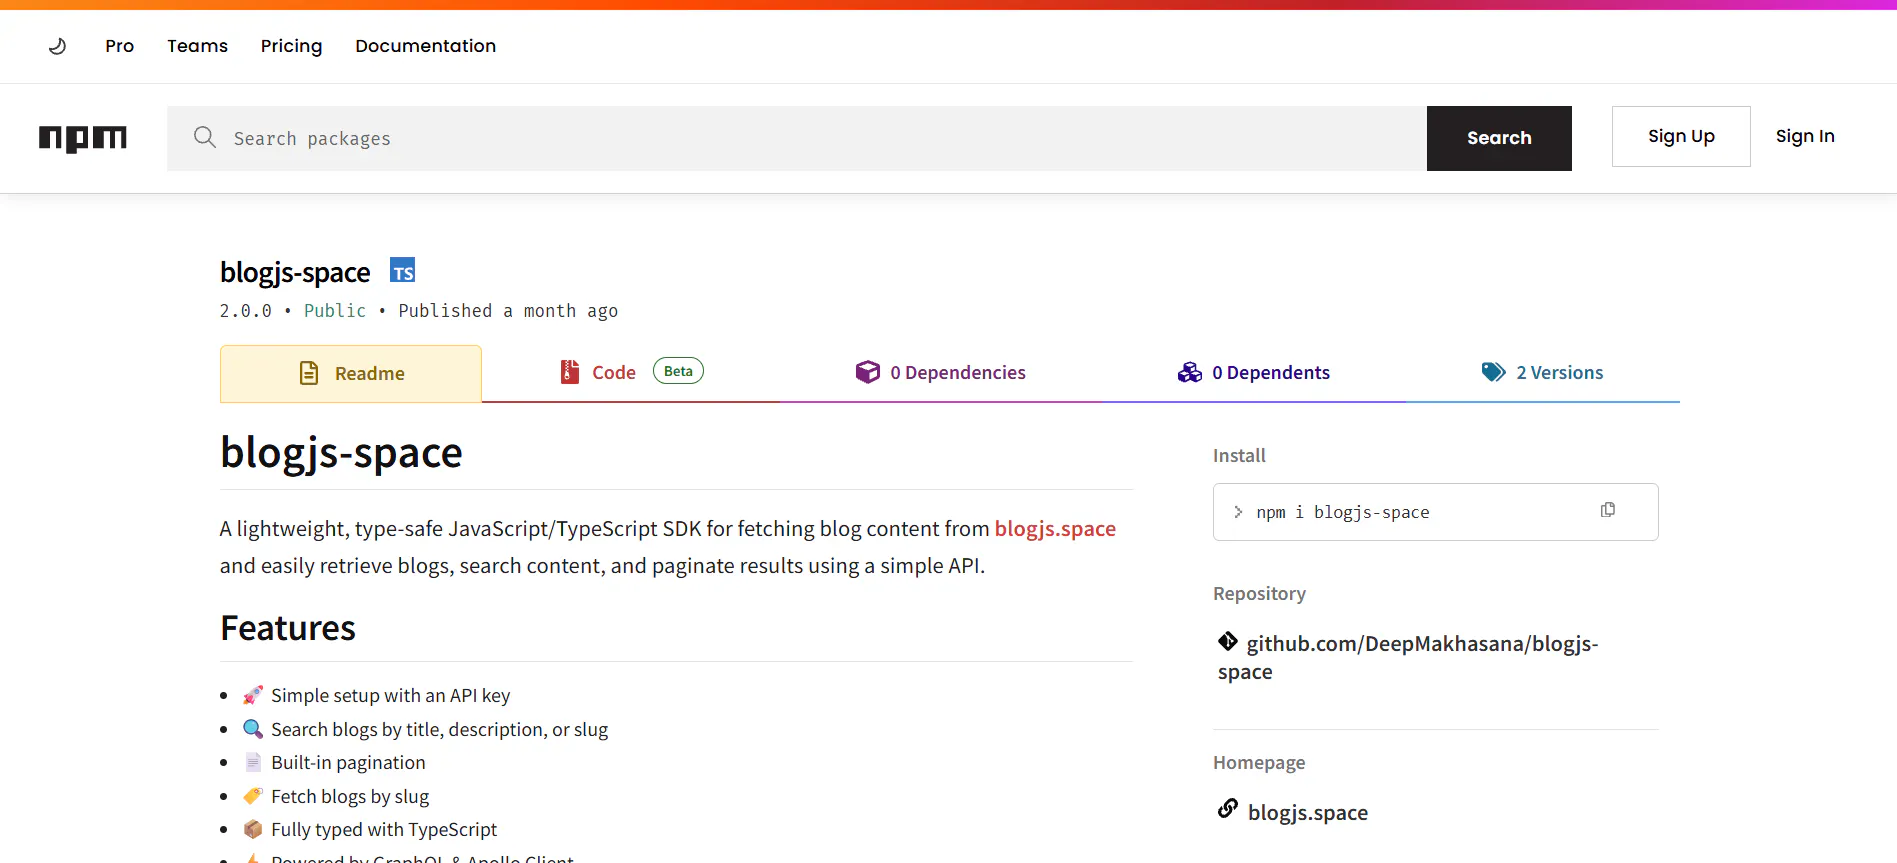Click 'Published a month ago' text
1897x863 pixels.
click(x=508, y=311)
